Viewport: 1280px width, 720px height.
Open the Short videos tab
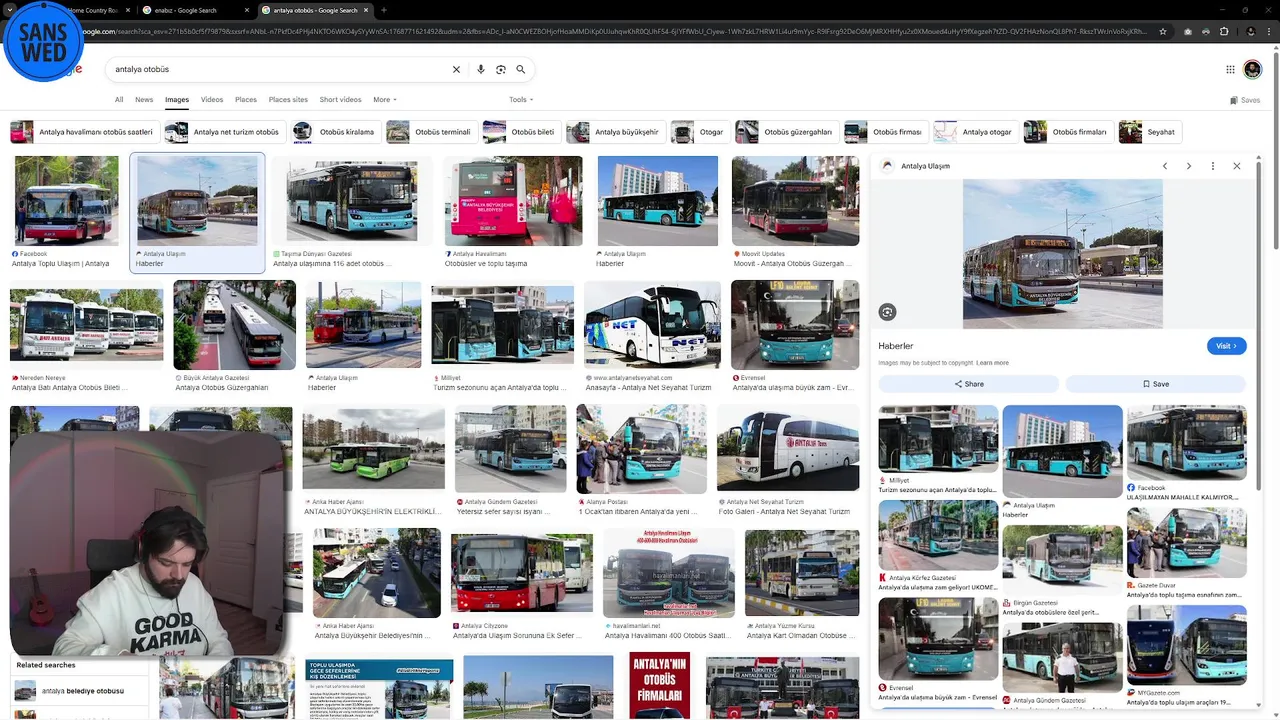pyautogui.click(x=340, y=100)
